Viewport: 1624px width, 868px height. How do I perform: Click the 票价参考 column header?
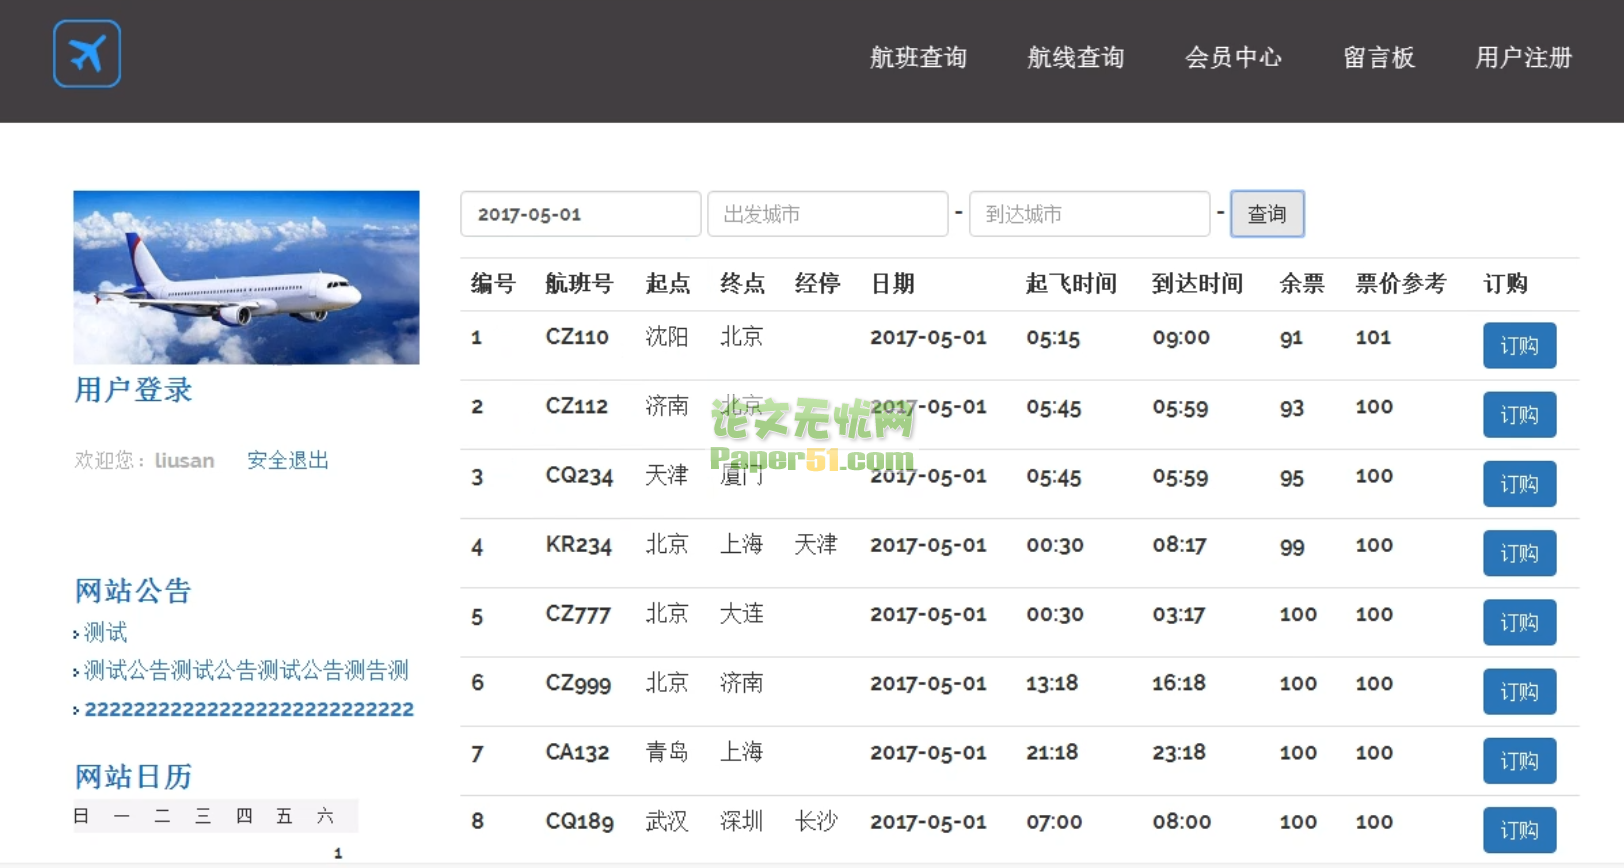point(1401,284)
